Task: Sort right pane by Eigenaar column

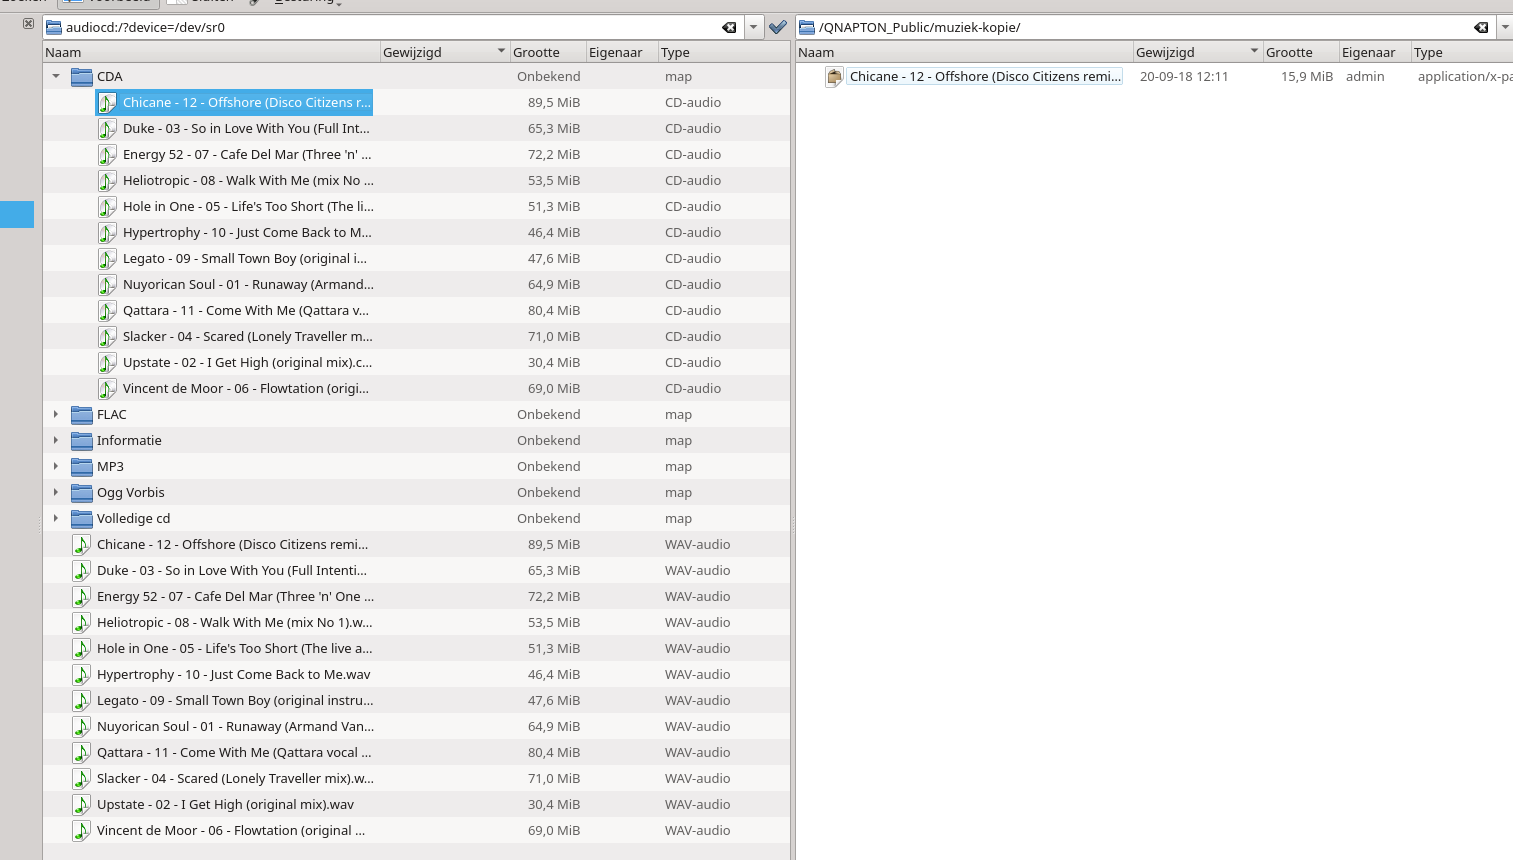Action: [x=1376, y=52]
